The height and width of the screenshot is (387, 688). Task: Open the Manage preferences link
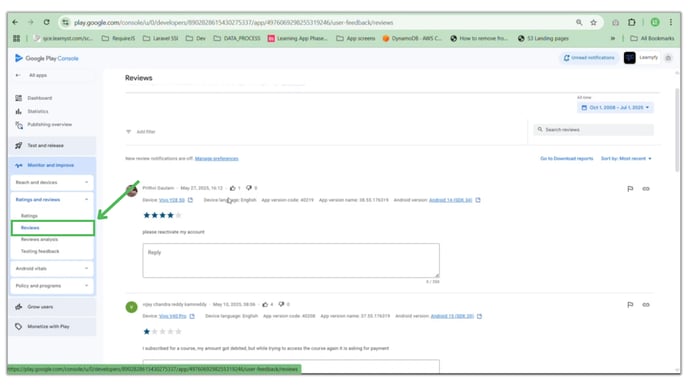click(x=217, y=159)
